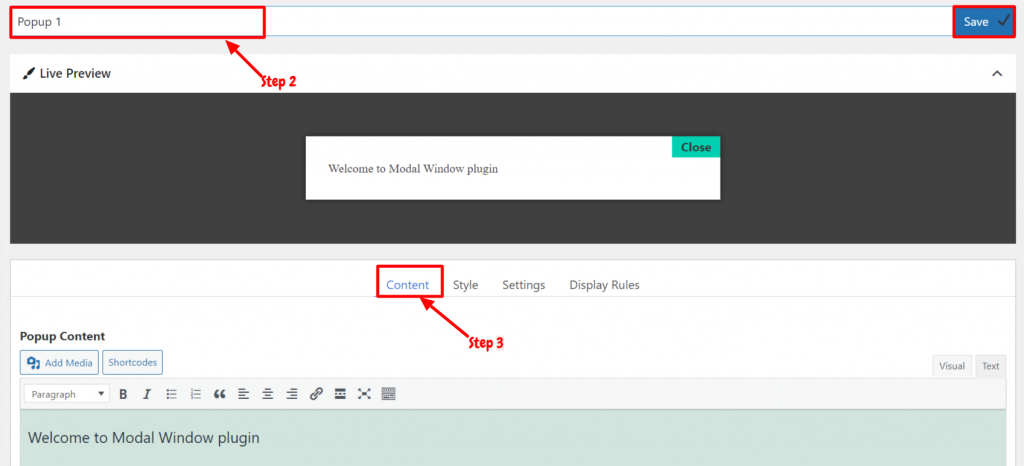Switch editor to Text mode
Screen dimensions: 1024x466
991,366
